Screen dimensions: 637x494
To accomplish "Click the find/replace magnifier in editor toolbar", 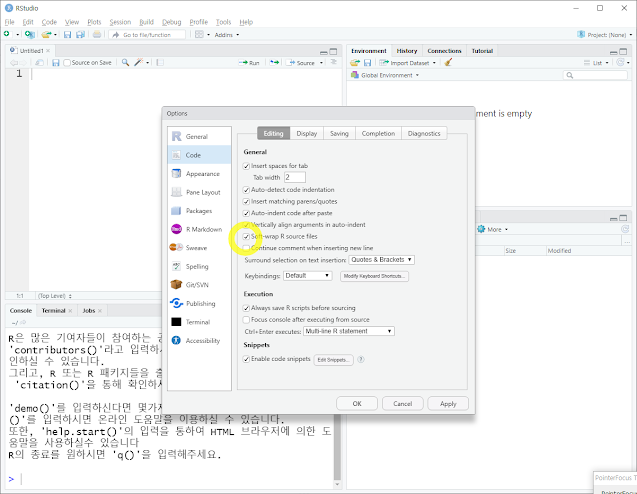I will click(x=126, y=63).
